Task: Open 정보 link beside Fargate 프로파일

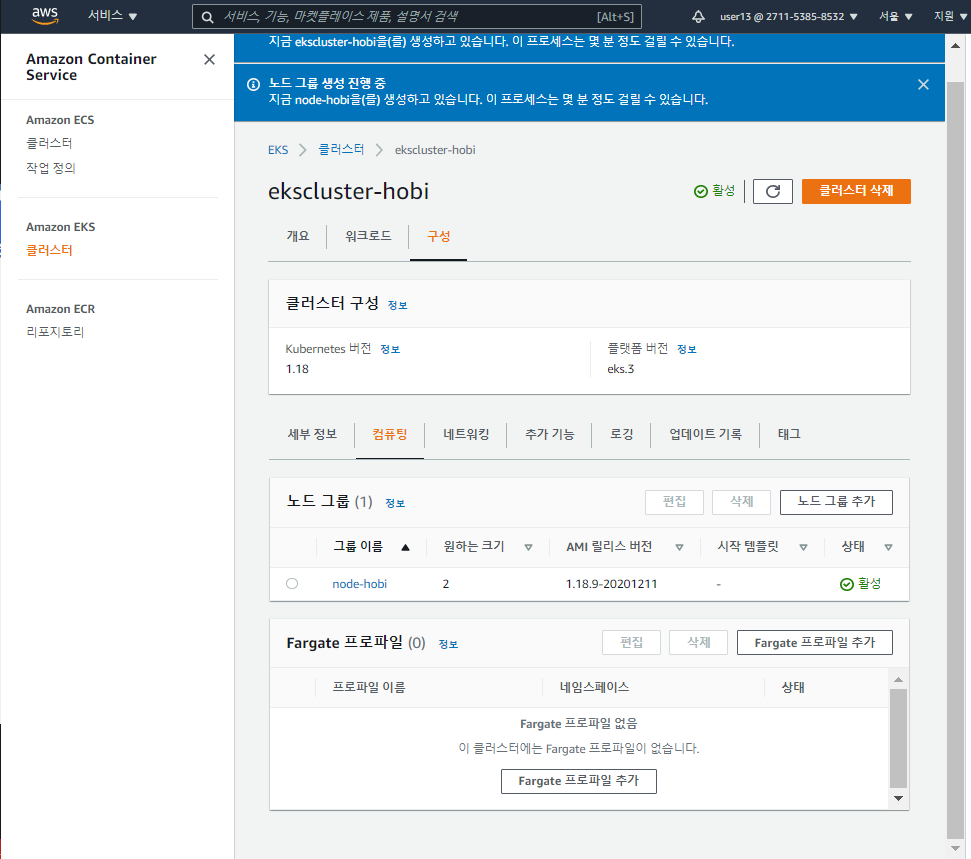Action: pos(448,645)
